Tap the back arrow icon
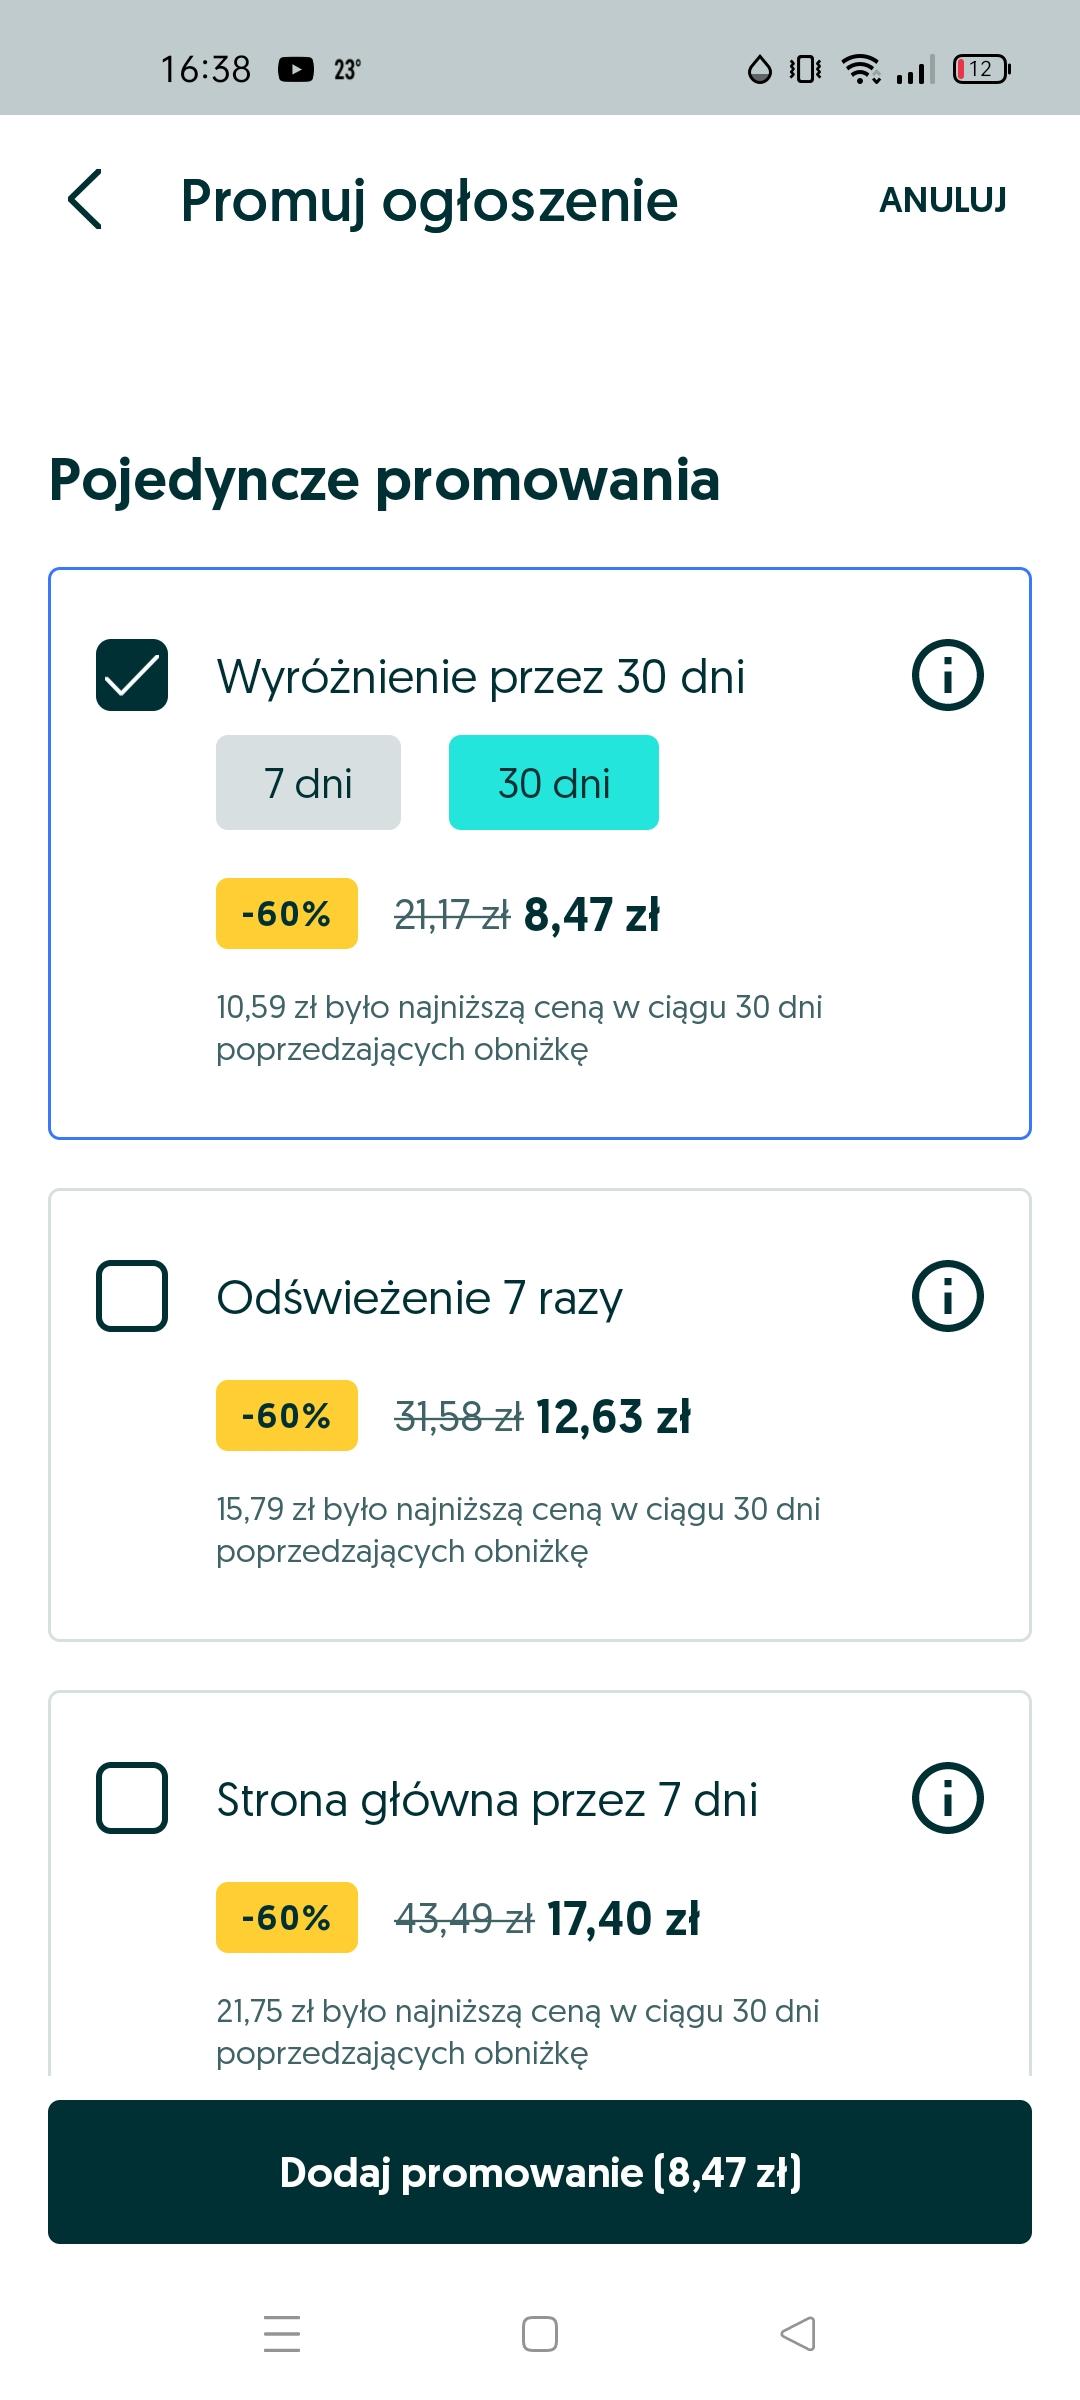Image resolution: width=1080 pixels, height=2400 pixels. [86, 199]
